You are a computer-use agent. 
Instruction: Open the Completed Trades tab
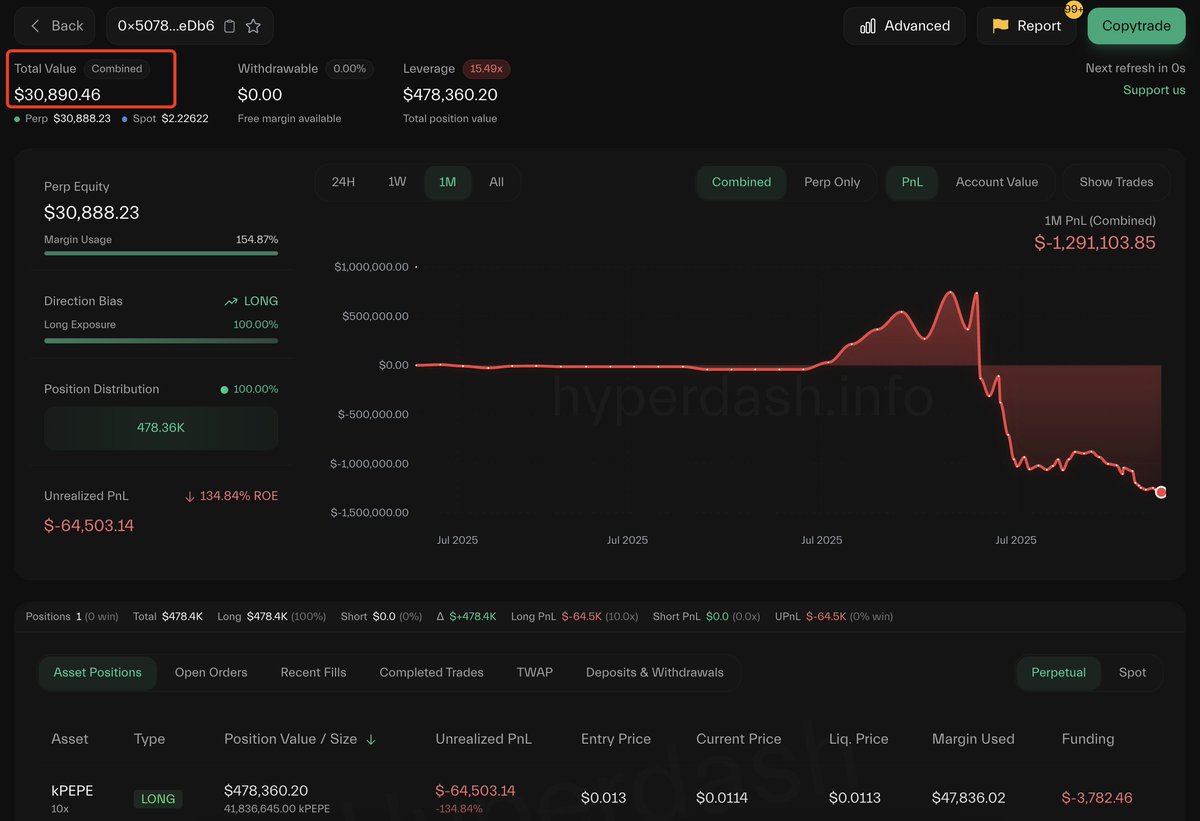click(431, 672)
